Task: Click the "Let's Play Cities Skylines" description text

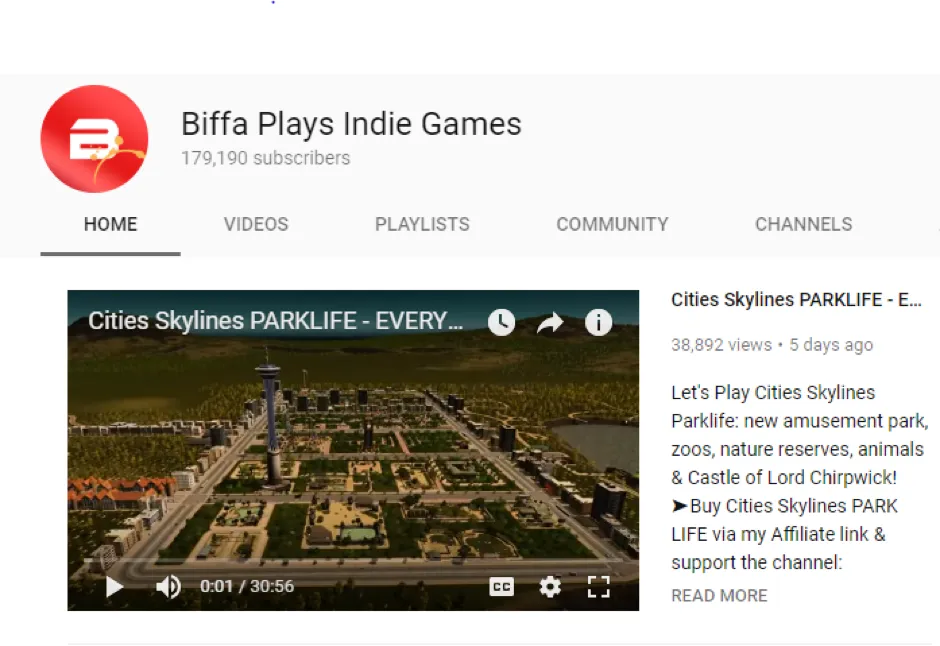Action: click(x=773, y=393)
